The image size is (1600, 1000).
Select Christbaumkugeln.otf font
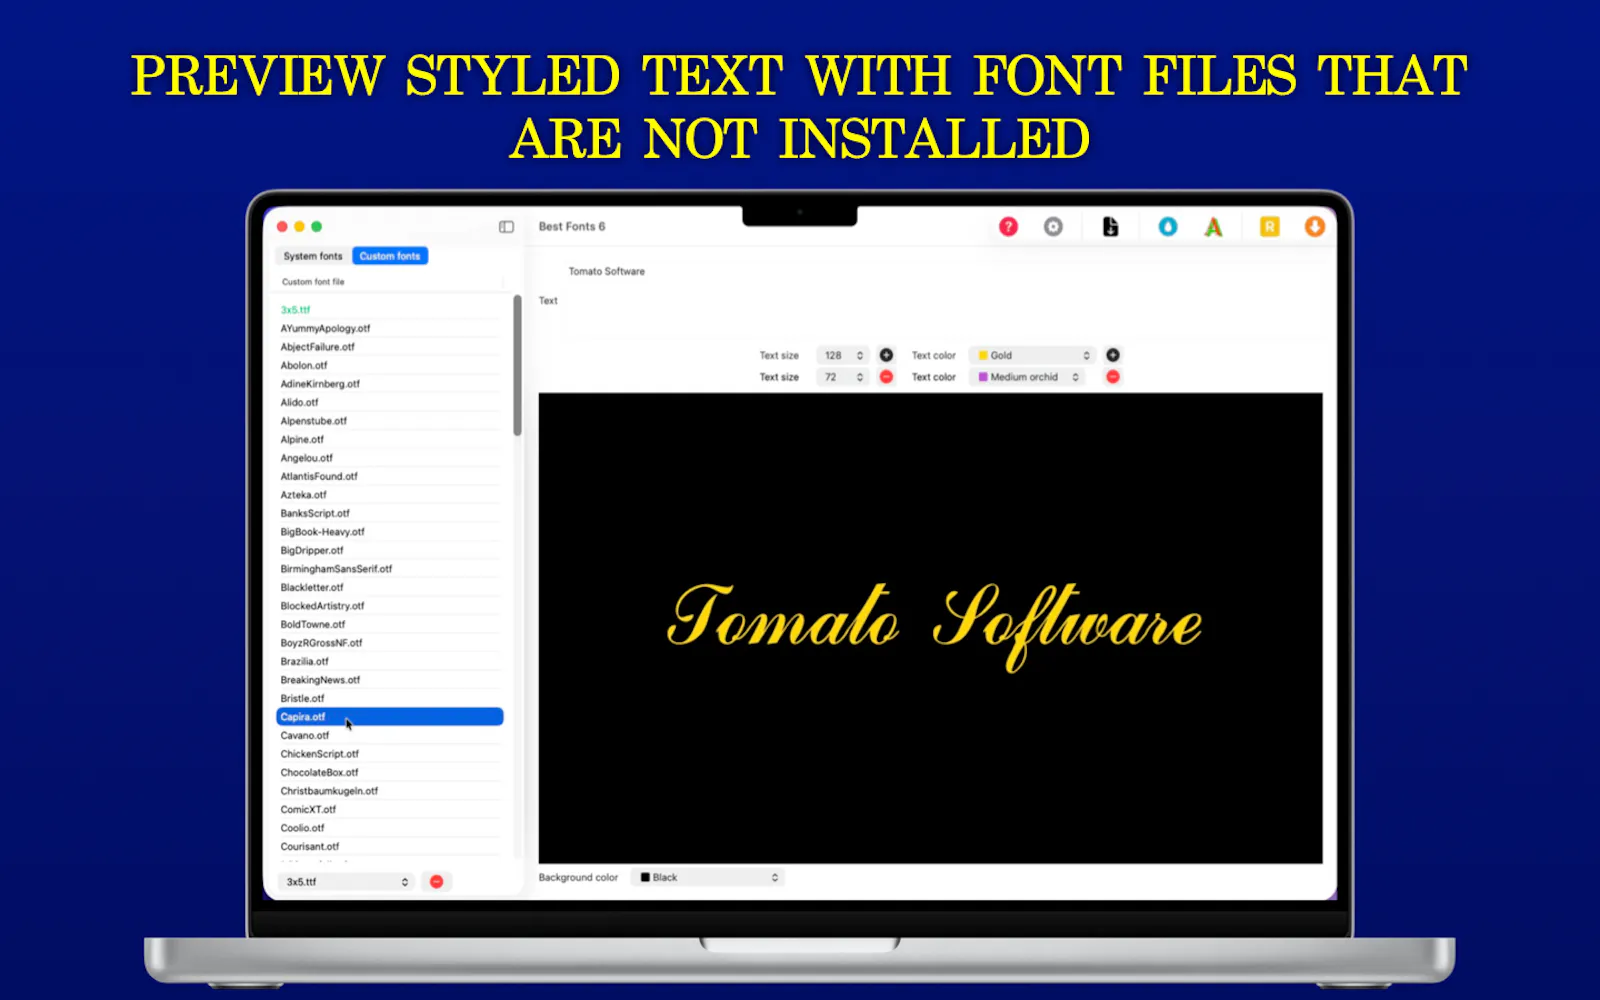click(389, 791)
